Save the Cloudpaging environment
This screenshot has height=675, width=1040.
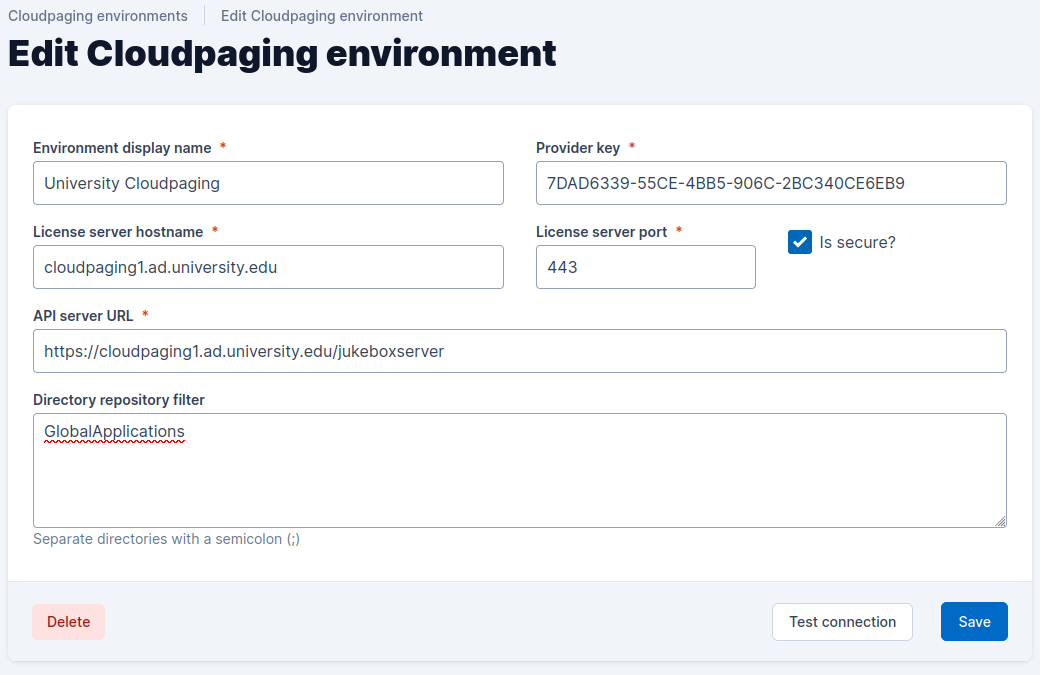tap(973, 621)
